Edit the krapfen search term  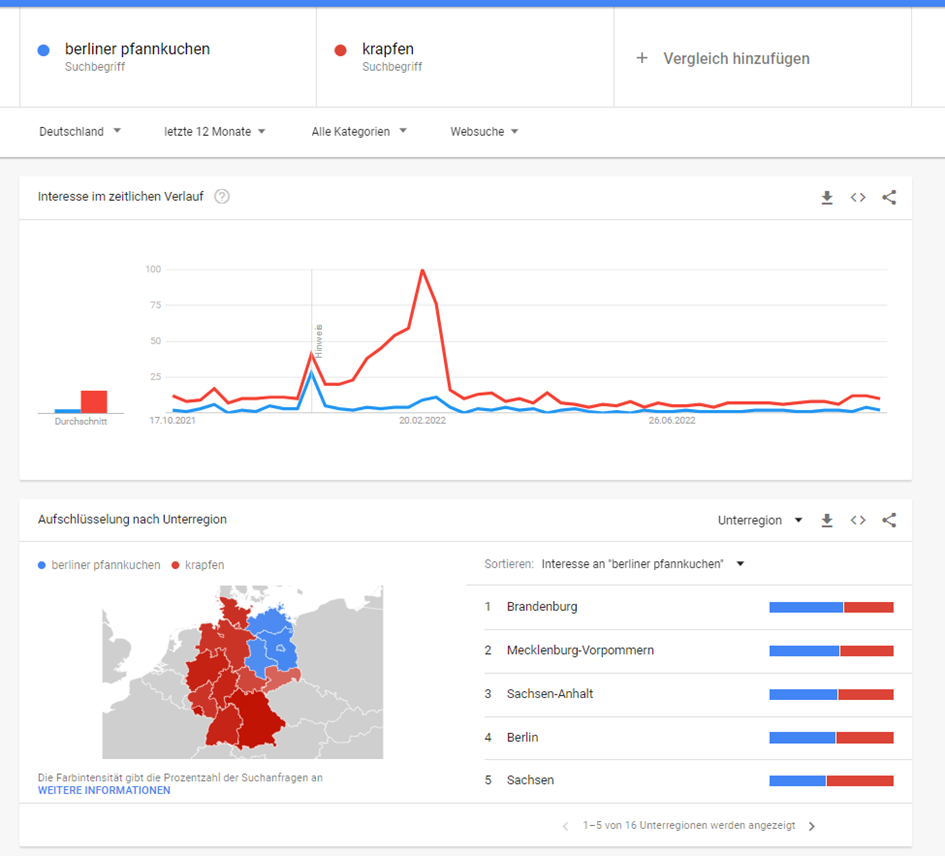pyautogui.click(x=388, y=49)
